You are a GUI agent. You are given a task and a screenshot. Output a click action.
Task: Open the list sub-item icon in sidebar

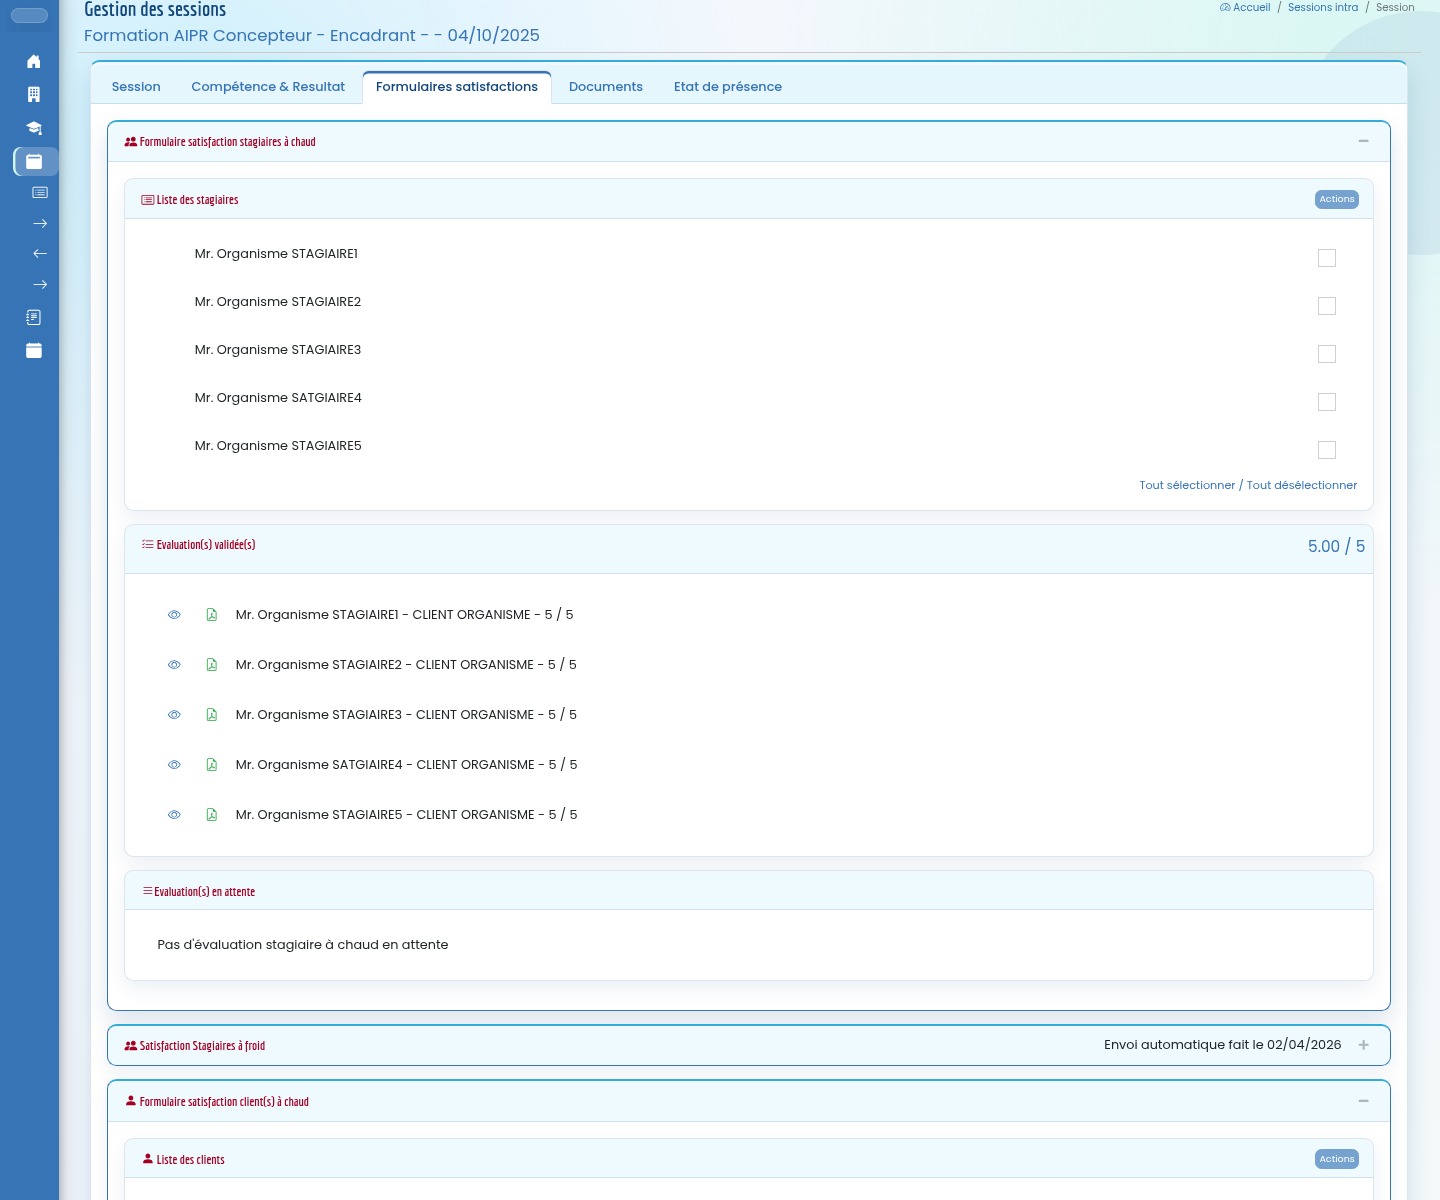40,192
